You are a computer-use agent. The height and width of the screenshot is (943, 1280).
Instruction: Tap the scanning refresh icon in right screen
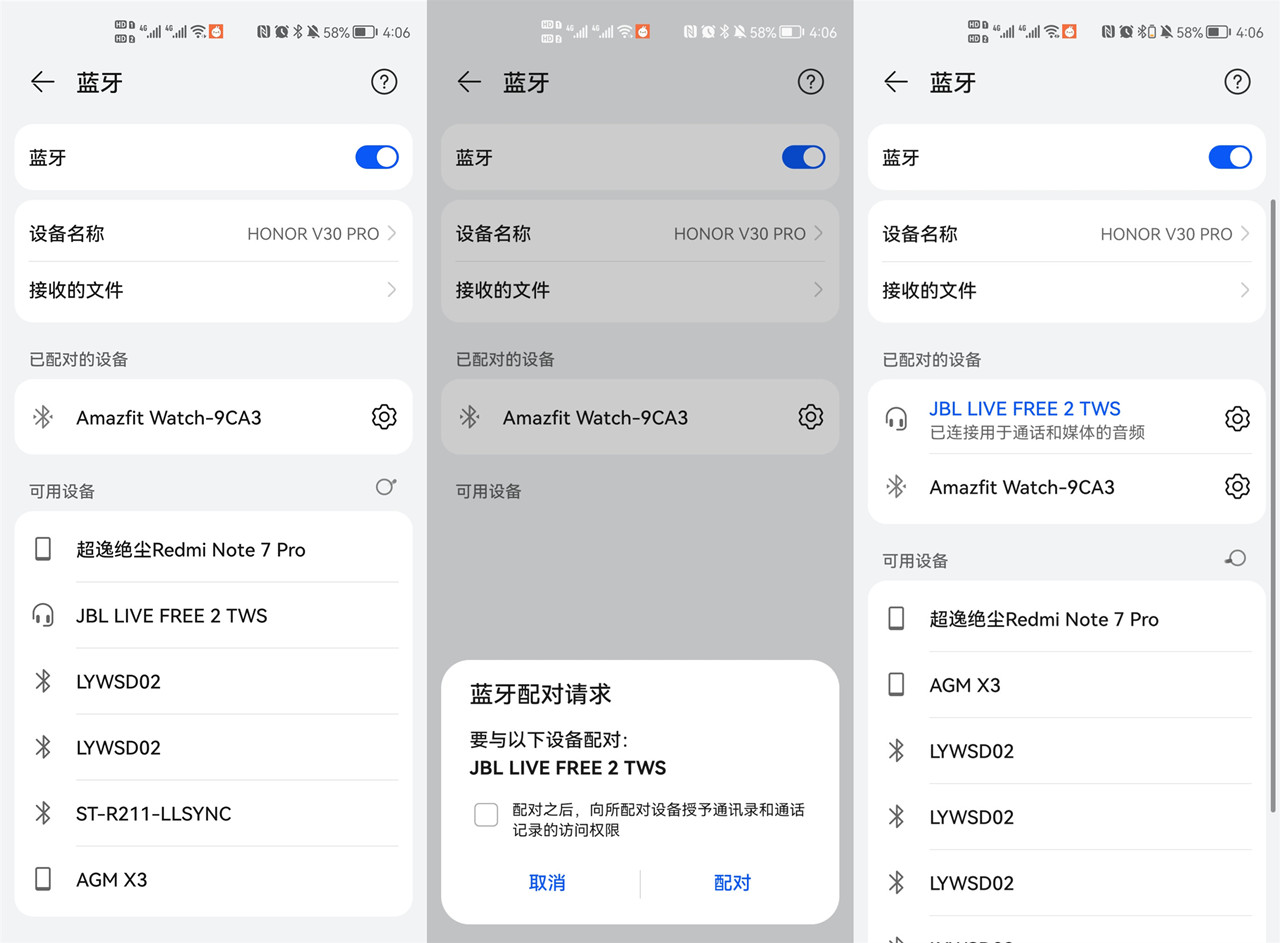pos(1236,558)
